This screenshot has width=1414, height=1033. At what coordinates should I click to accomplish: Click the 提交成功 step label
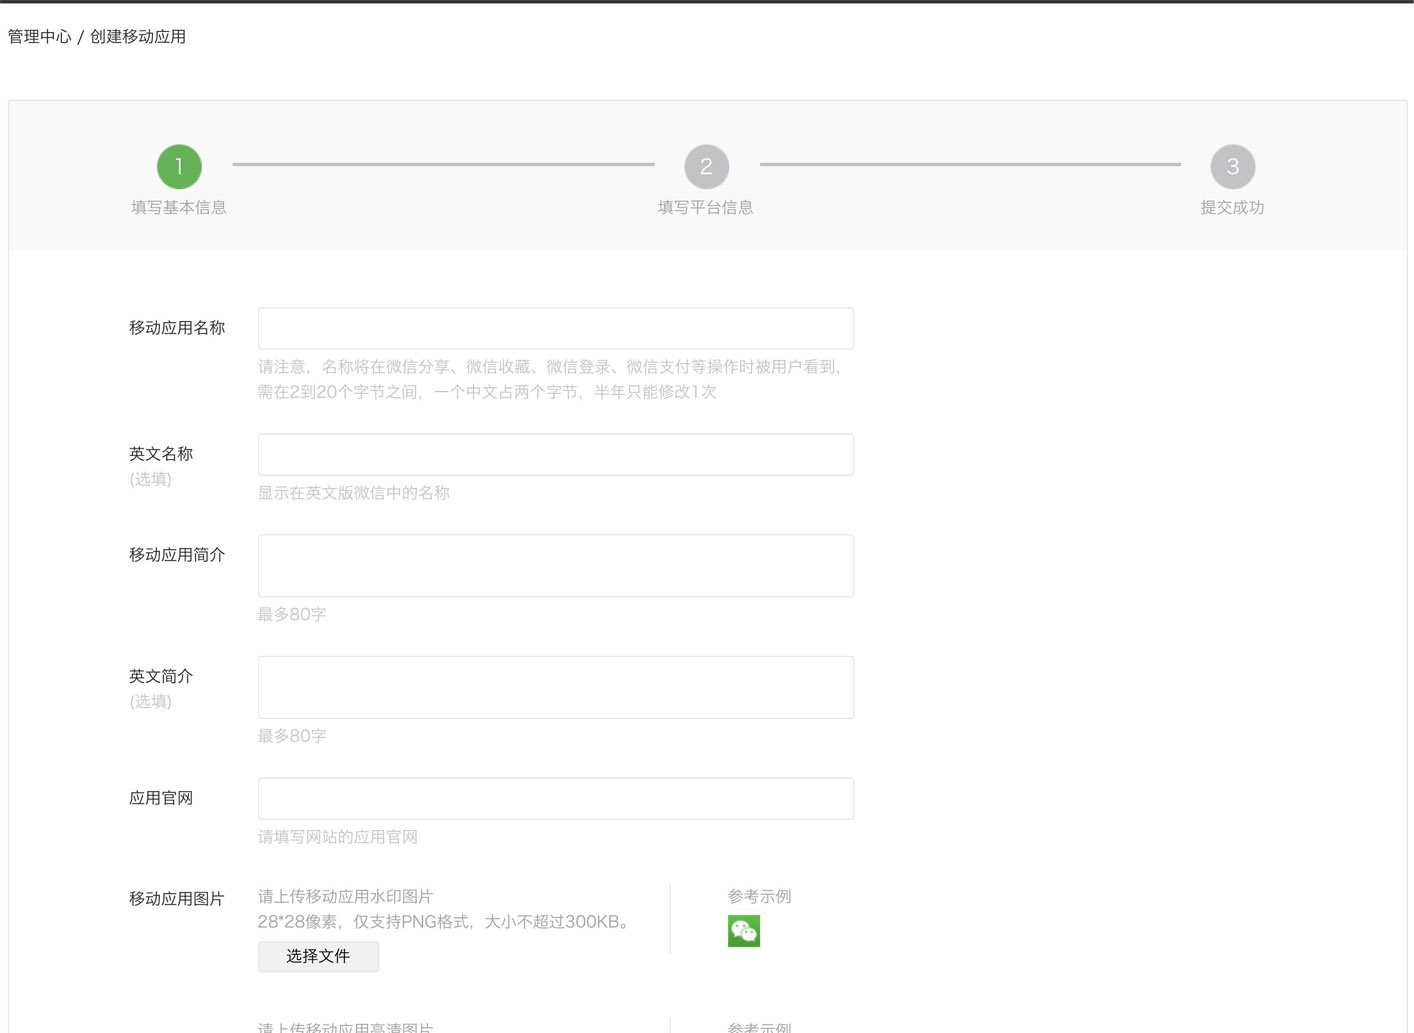1232,208
